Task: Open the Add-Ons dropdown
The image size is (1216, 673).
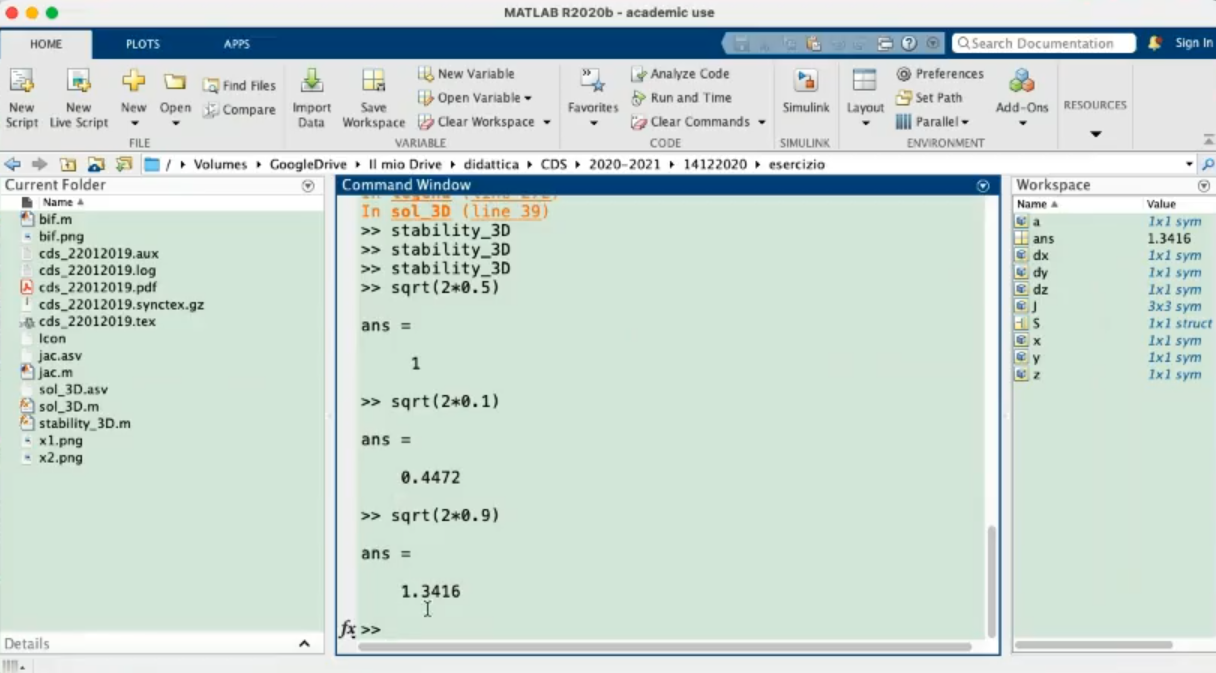Action: click(1022, 123)
